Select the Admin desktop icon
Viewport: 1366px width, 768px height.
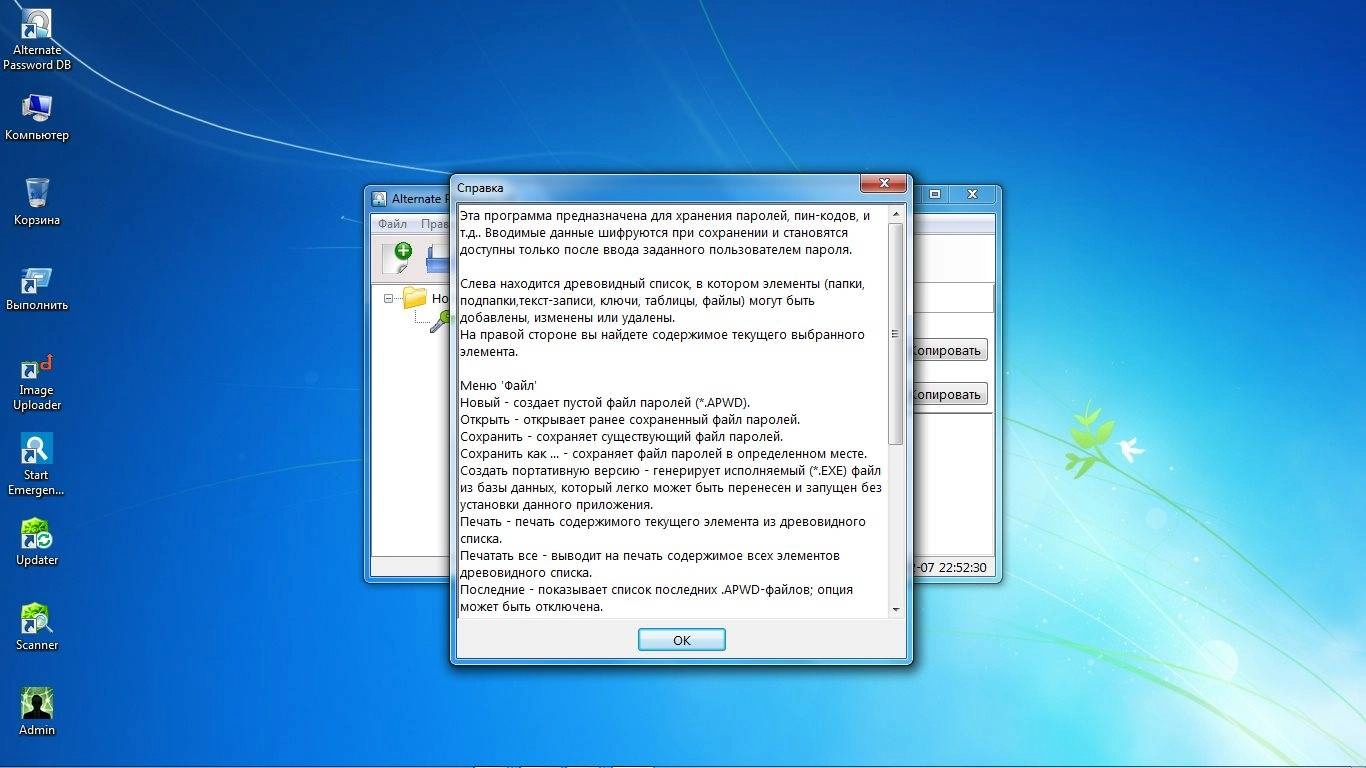(37, 712)
